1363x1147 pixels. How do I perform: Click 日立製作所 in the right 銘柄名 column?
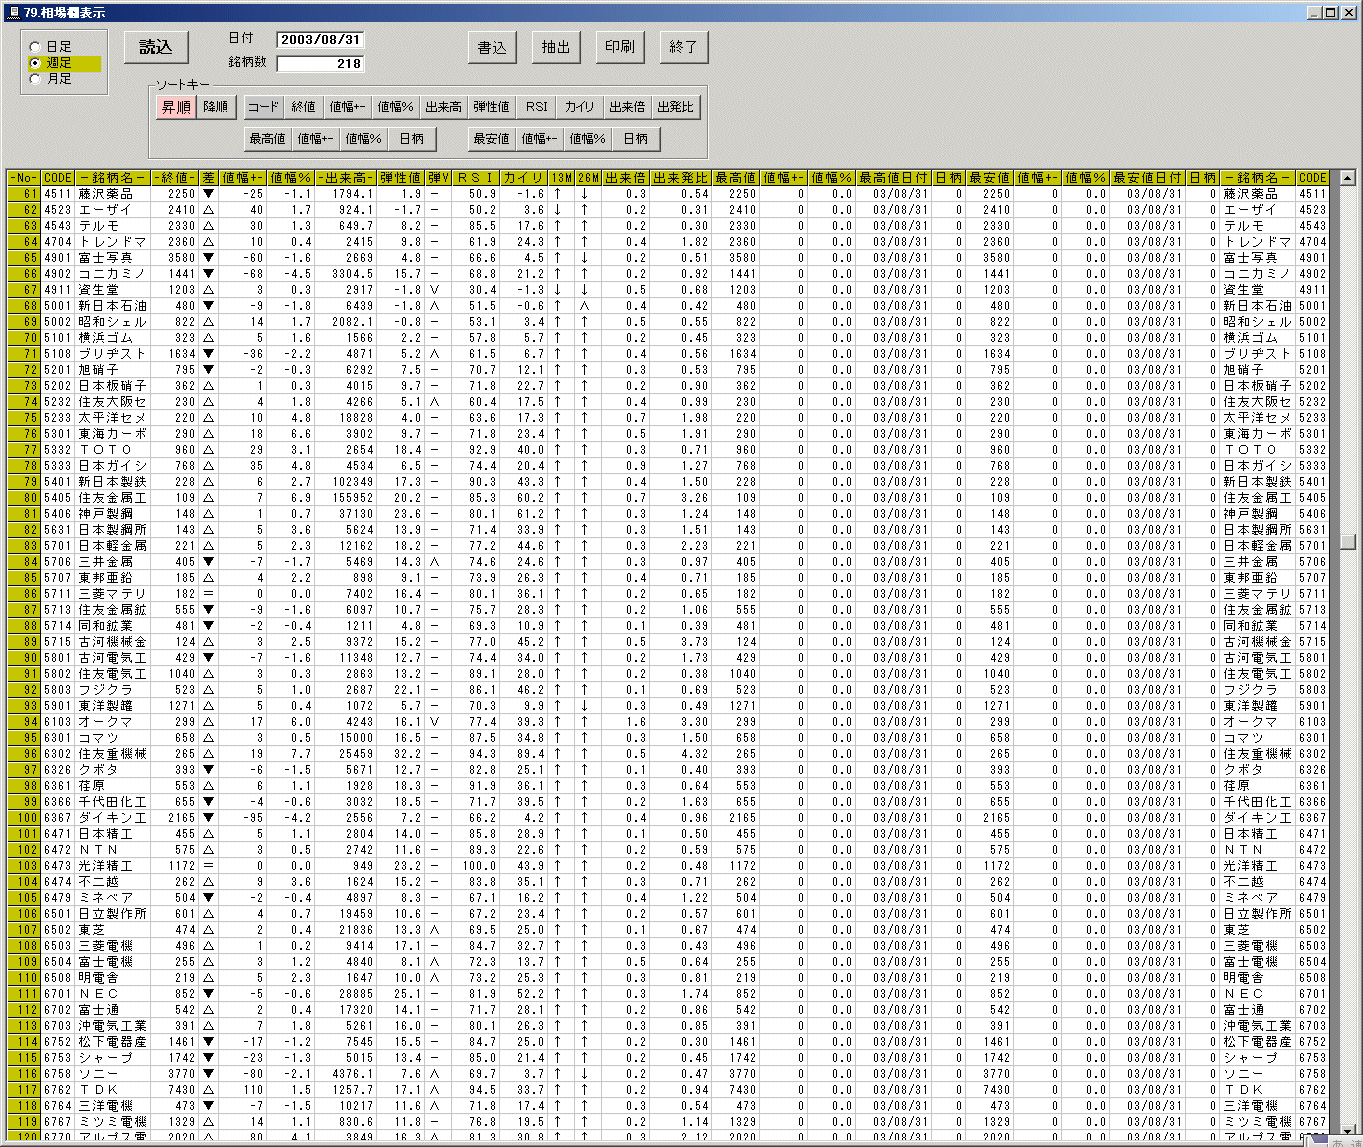point(1258,914)
